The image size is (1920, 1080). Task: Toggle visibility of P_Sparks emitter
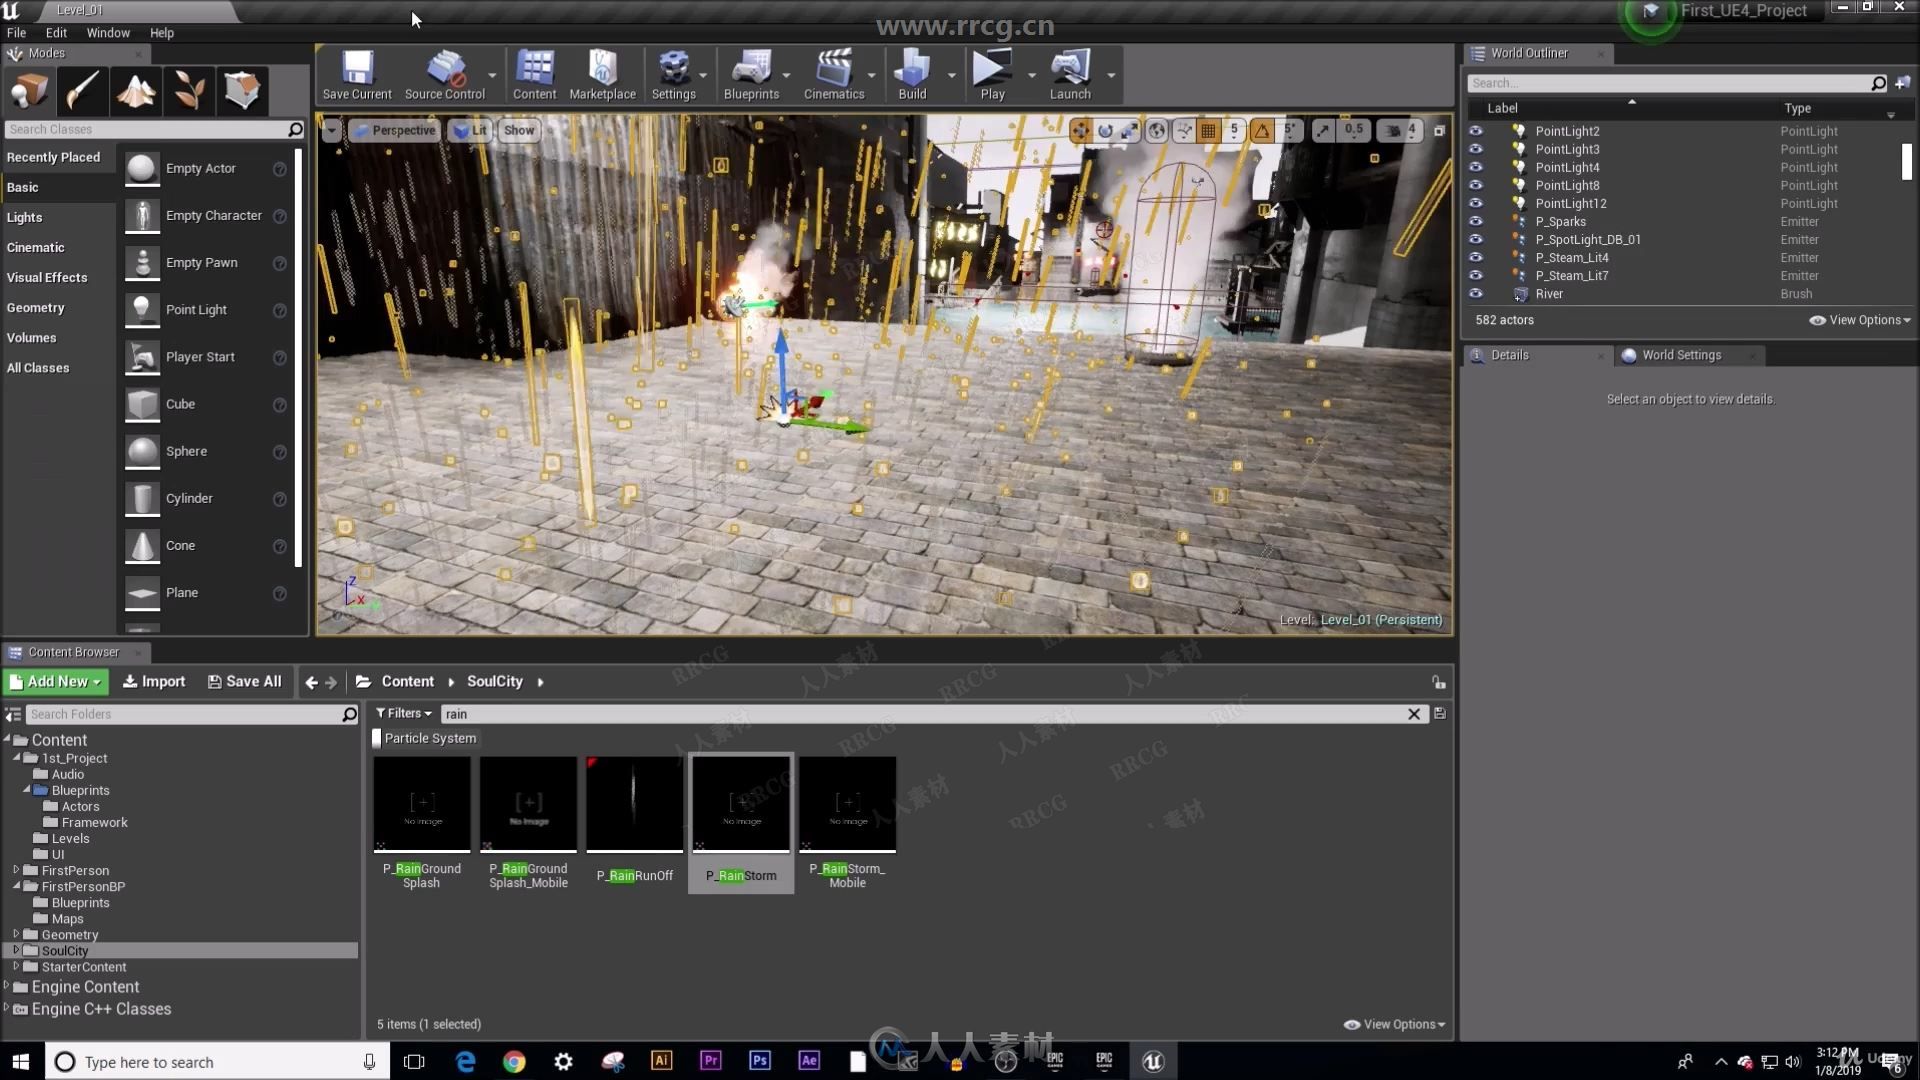(x=1475, y=221)
